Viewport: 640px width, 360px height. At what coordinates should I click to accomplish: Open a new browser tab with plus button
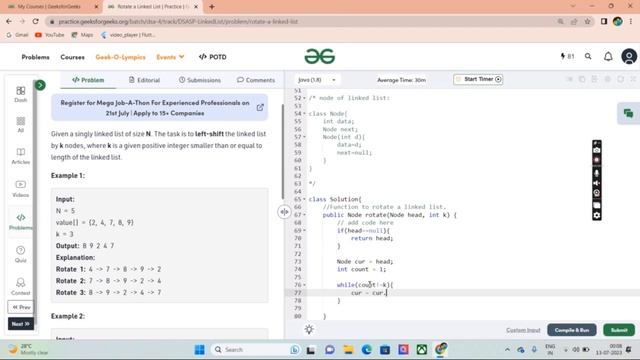coord(211,7)
